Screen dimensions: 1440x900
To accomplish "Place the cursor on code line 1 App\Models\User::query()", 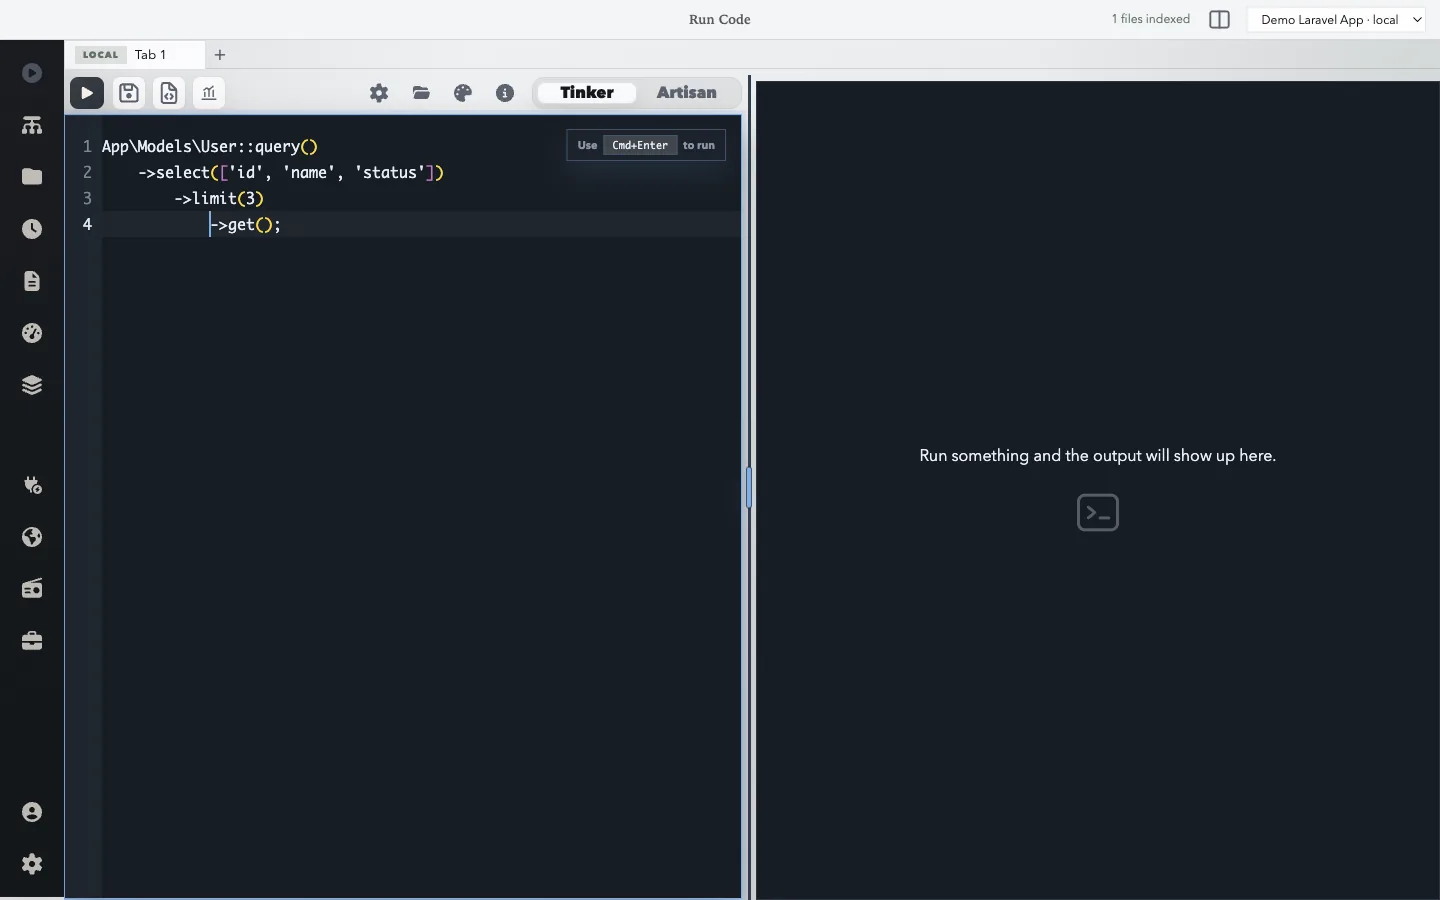I will pos(210,146).
